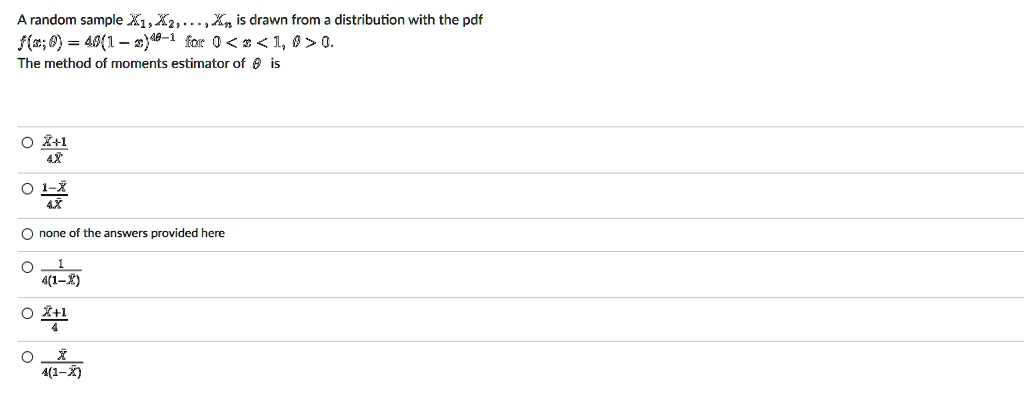Choose 'none of the answers provided here' radio
1024x394 pixels.
27,234
